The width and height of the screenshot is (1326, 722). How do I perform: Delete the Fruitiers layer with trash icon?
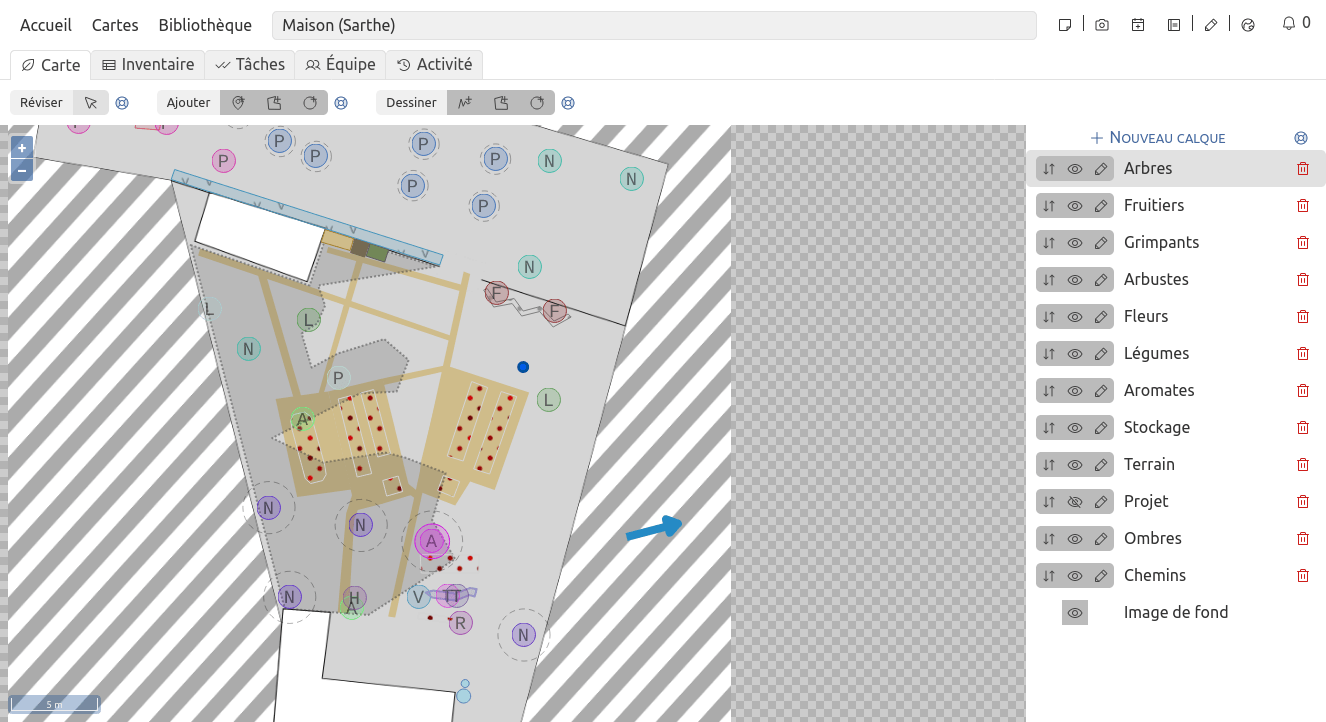point(1302,206)
